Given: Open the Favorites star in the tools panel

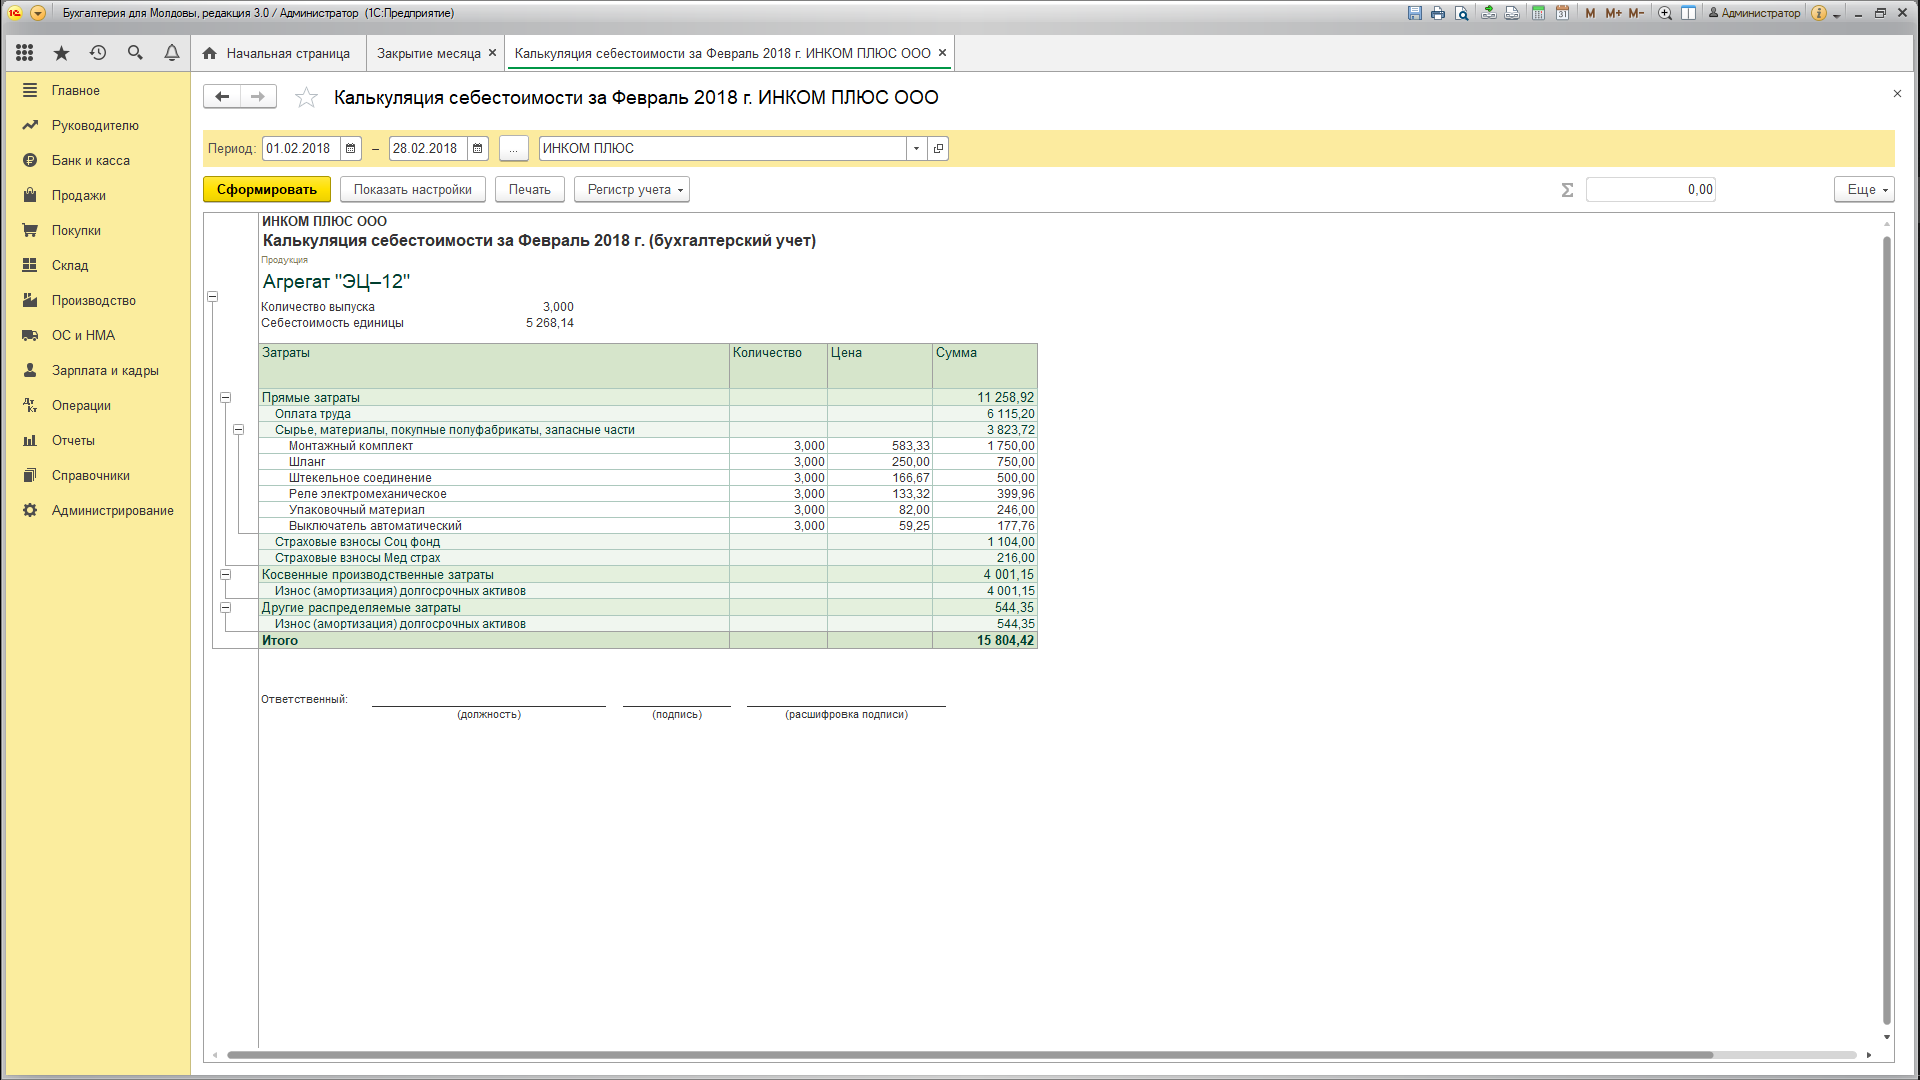Looking at the screenshot, I should coord(61,53).
